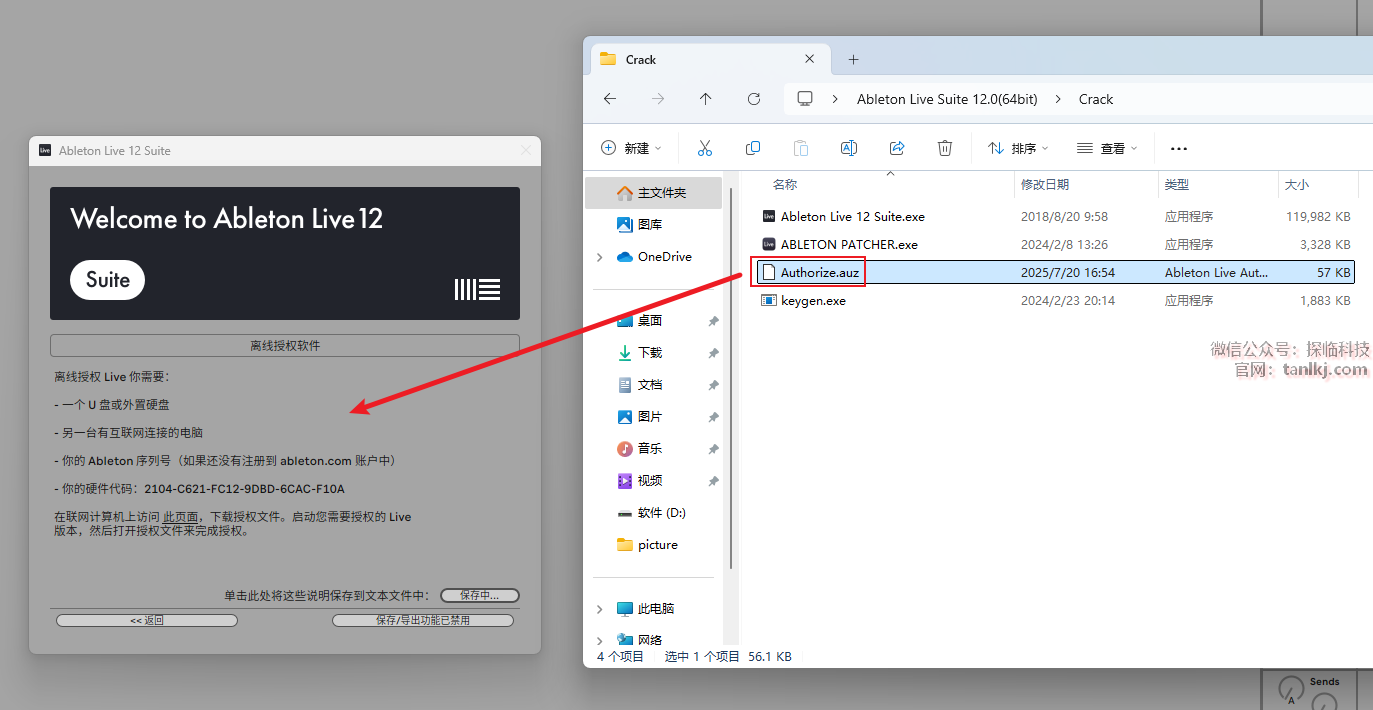The width and height of the screenshot is (1373, 710).
Task: Open 下载 (Downloads) in the sidebar
Action: click(x=650, y=352)
